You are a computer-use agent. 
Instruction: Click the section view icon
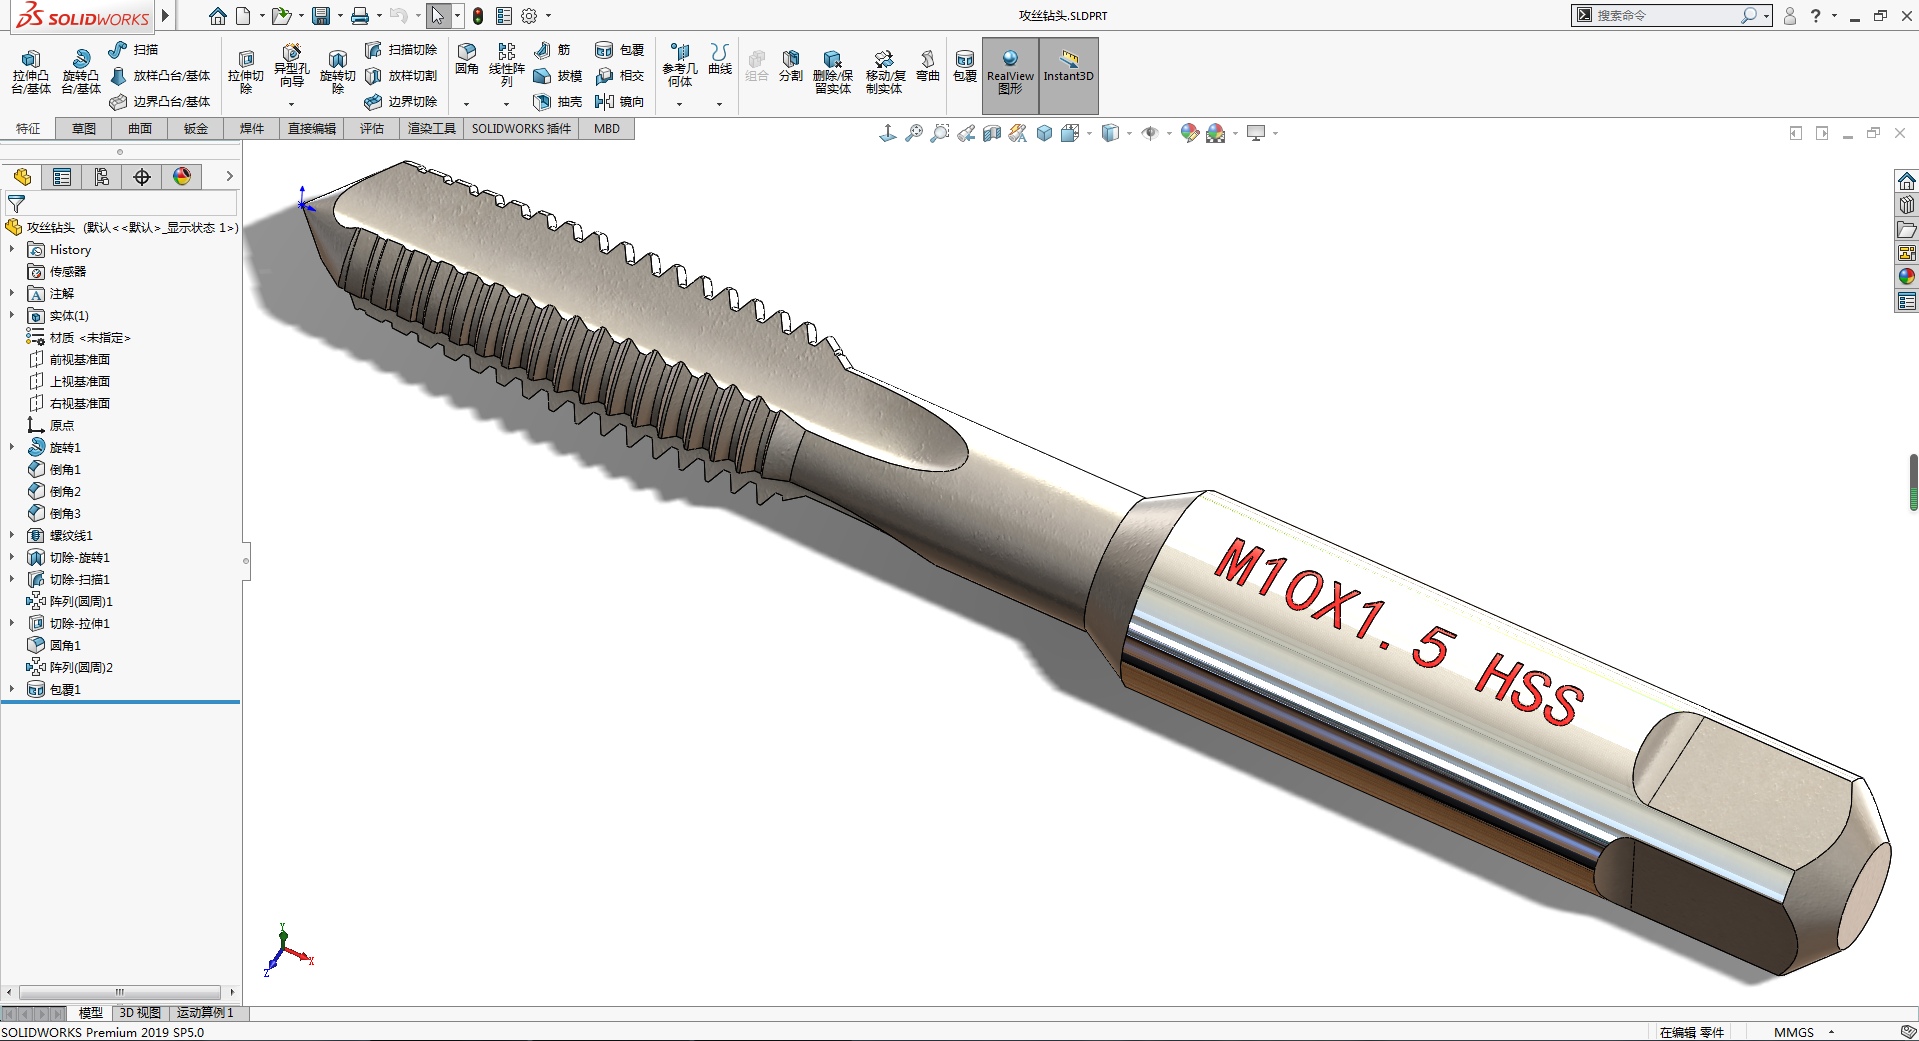(992, 133)
